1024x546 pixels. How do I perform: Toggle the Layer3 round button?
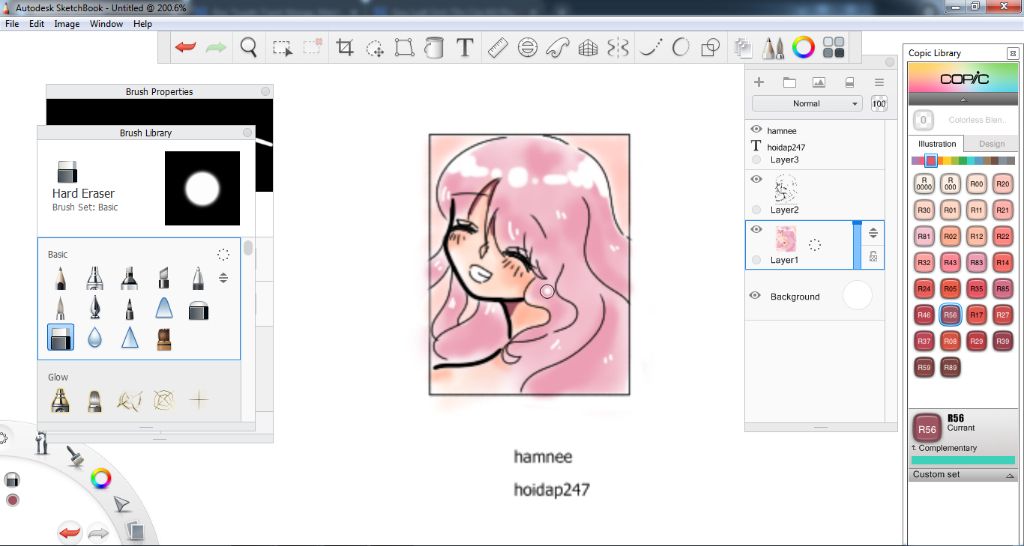(756, 159)
